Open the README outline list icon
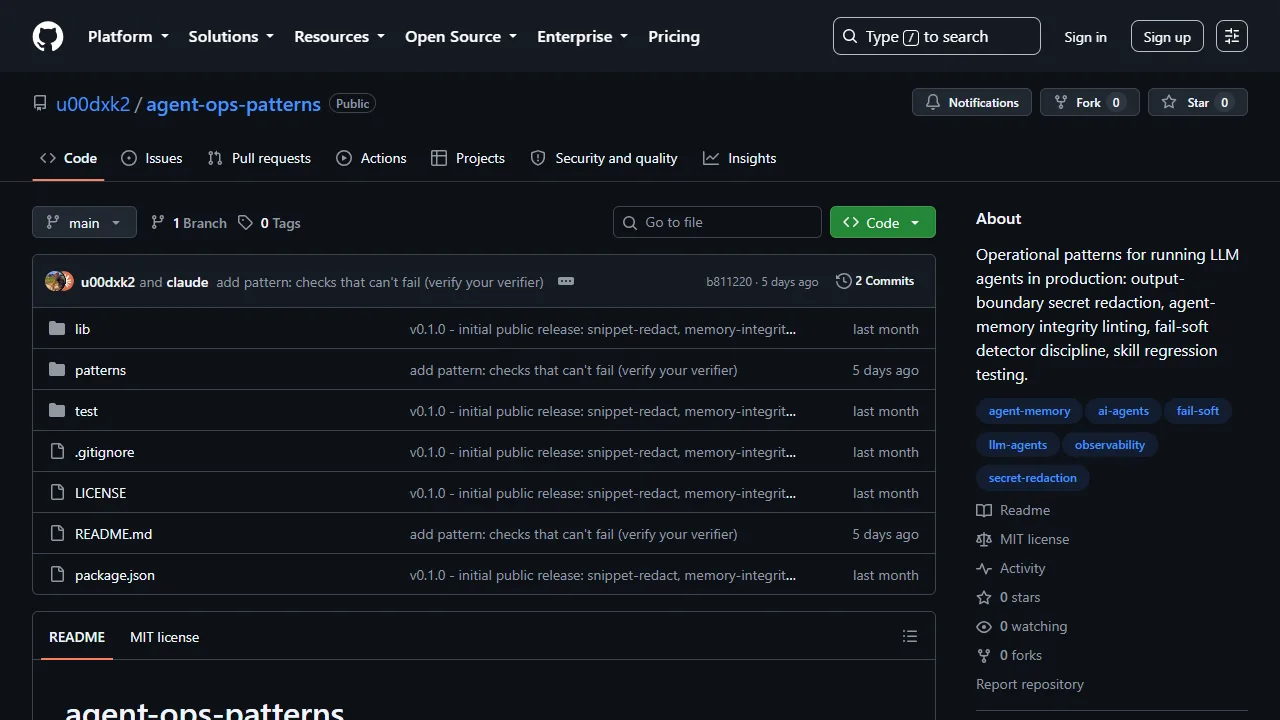 coord(910,637)
